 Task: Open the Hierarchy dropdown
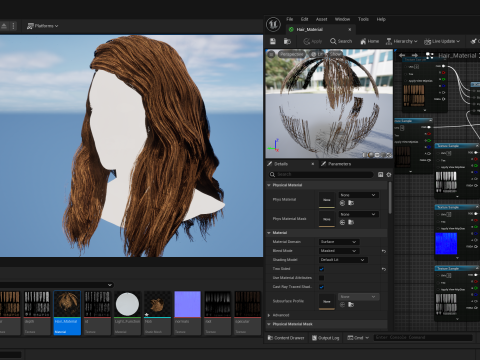click(x=401, y=41)
